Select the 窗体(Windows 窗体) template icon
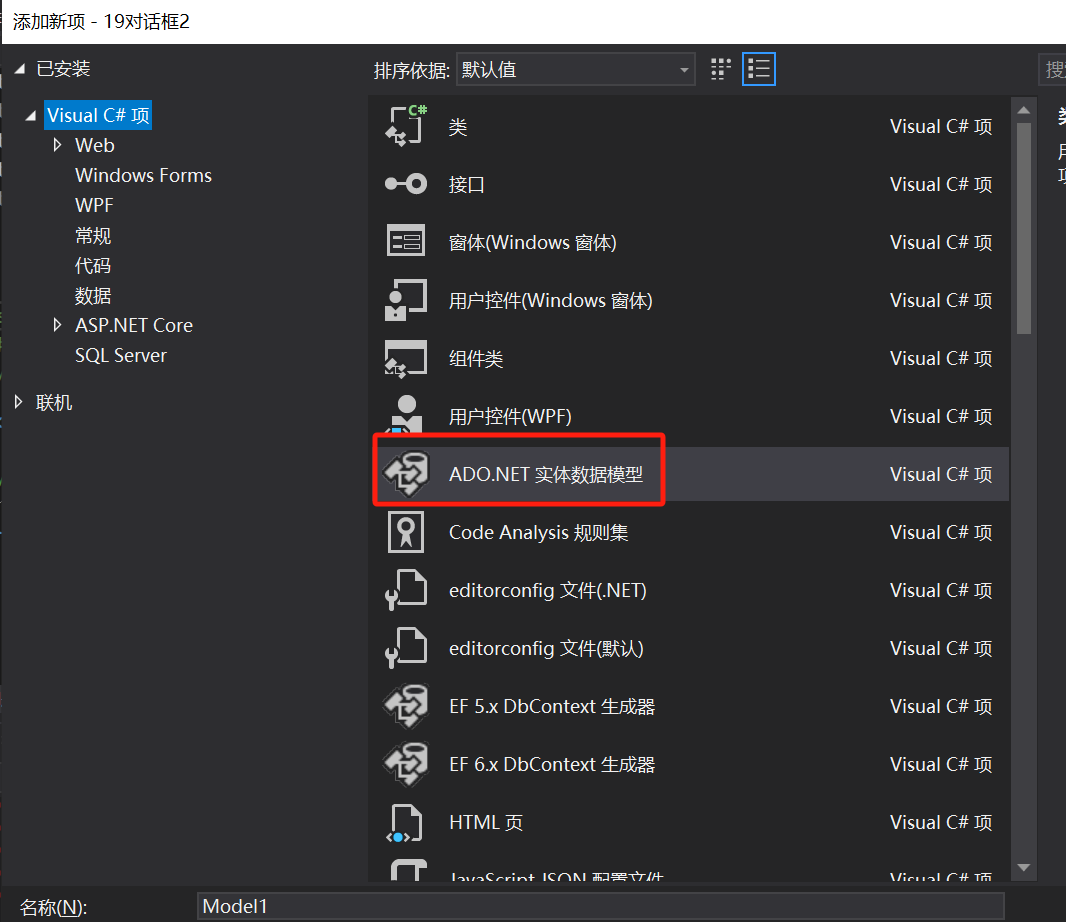This screenshot has height=922, width=1066. 406,242
